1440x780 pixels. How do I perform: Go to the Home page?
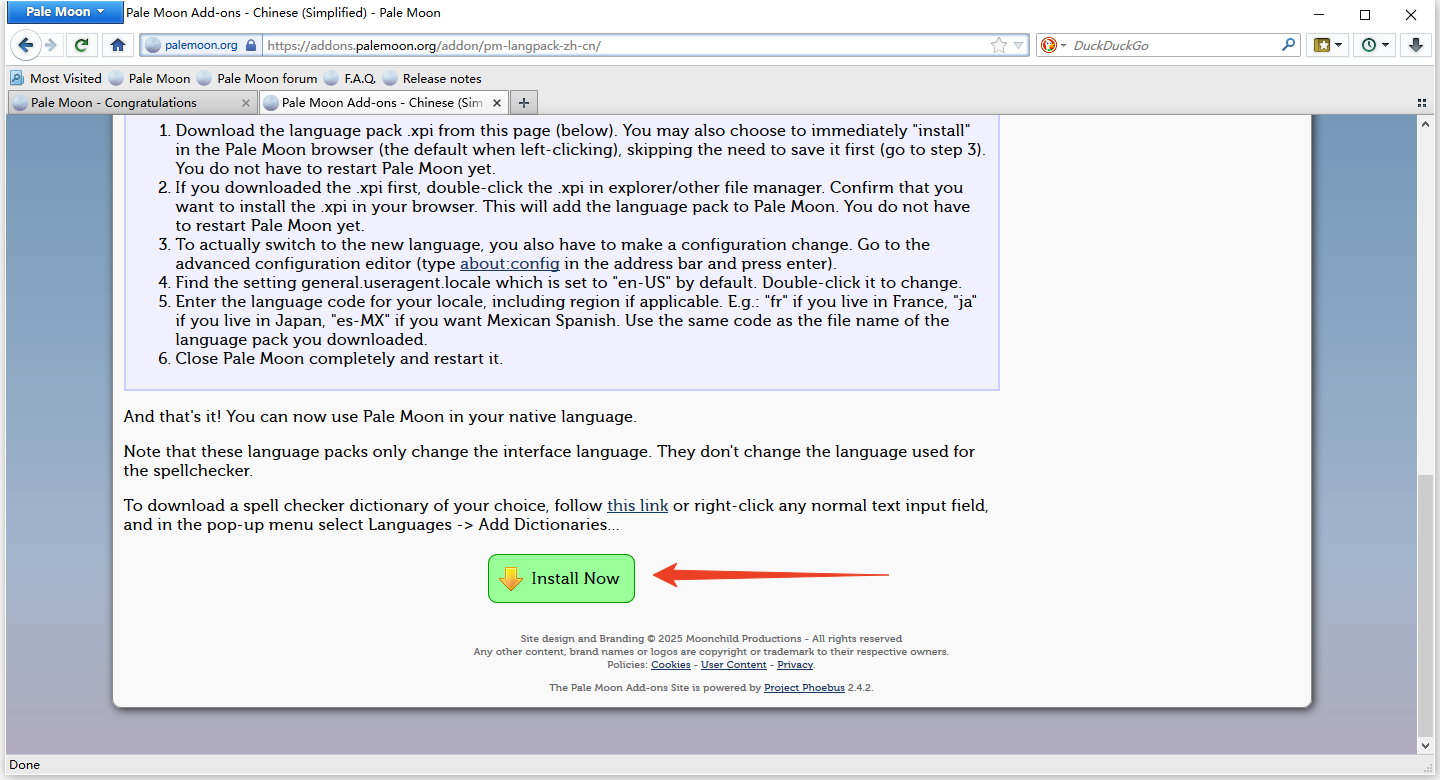point(118,45)
